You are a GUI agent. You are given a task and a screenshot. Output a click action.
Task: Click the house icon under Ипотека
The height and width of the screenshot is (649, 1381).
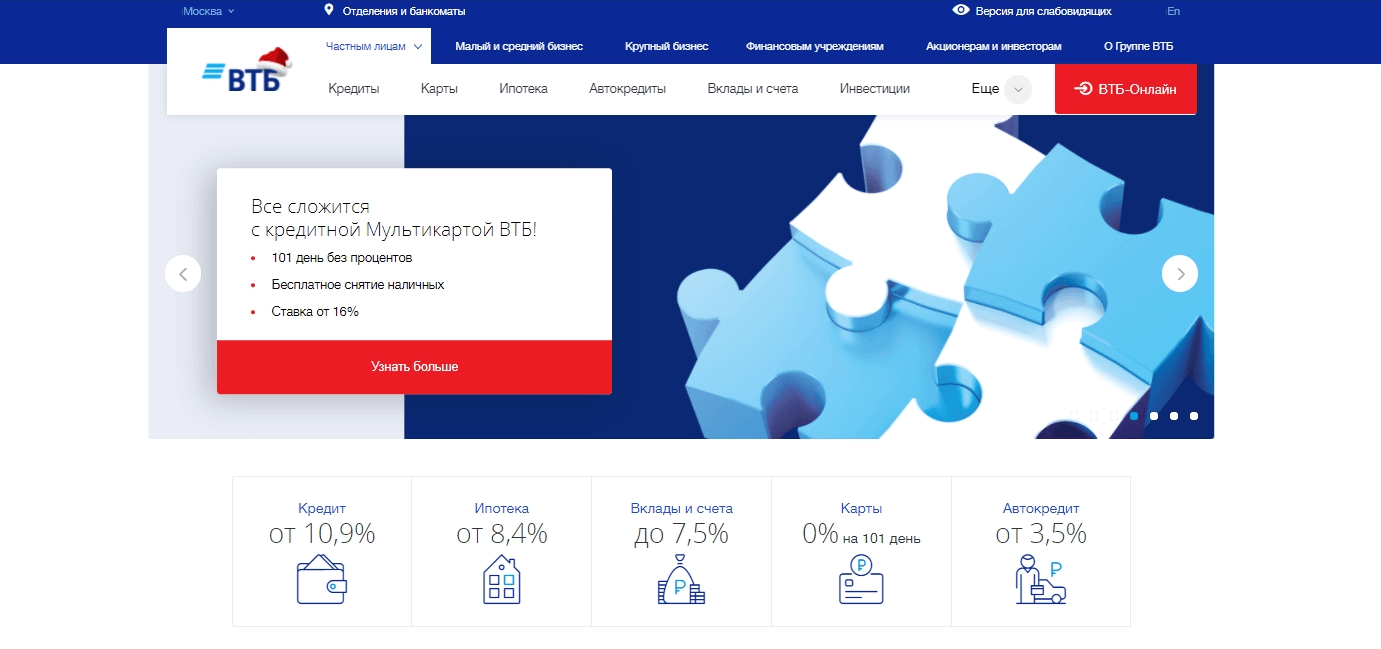coord(501,579)
